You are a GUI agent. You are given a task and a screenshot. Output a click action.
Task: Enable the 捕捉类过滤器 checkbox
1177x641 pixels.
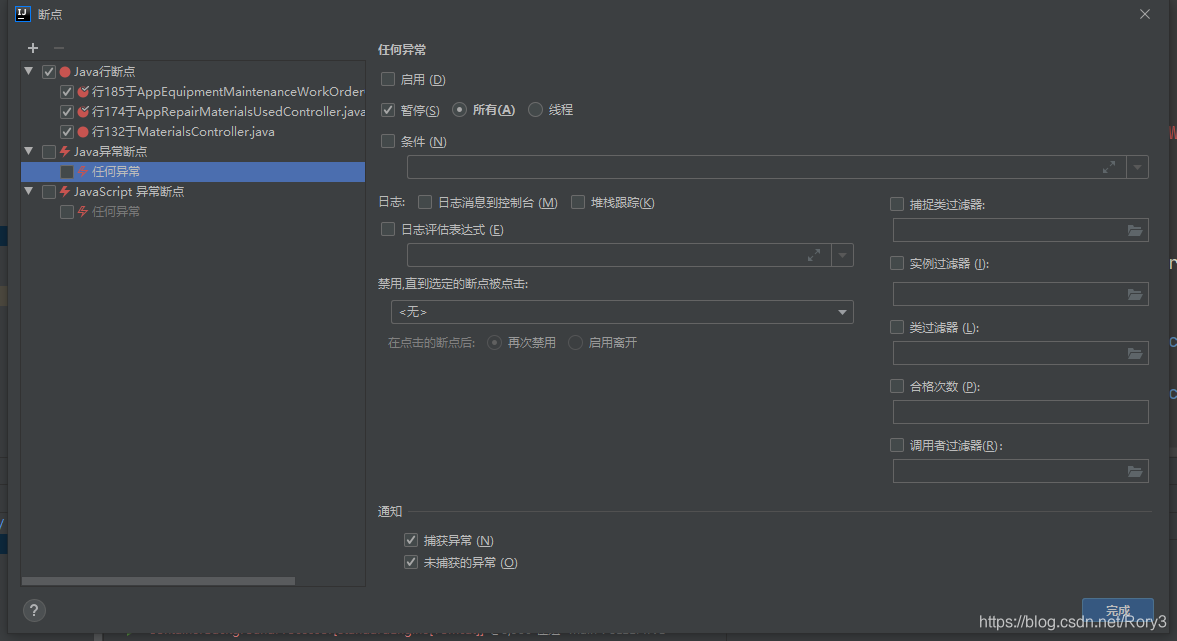pyautogui.click(x=897, y=203)
